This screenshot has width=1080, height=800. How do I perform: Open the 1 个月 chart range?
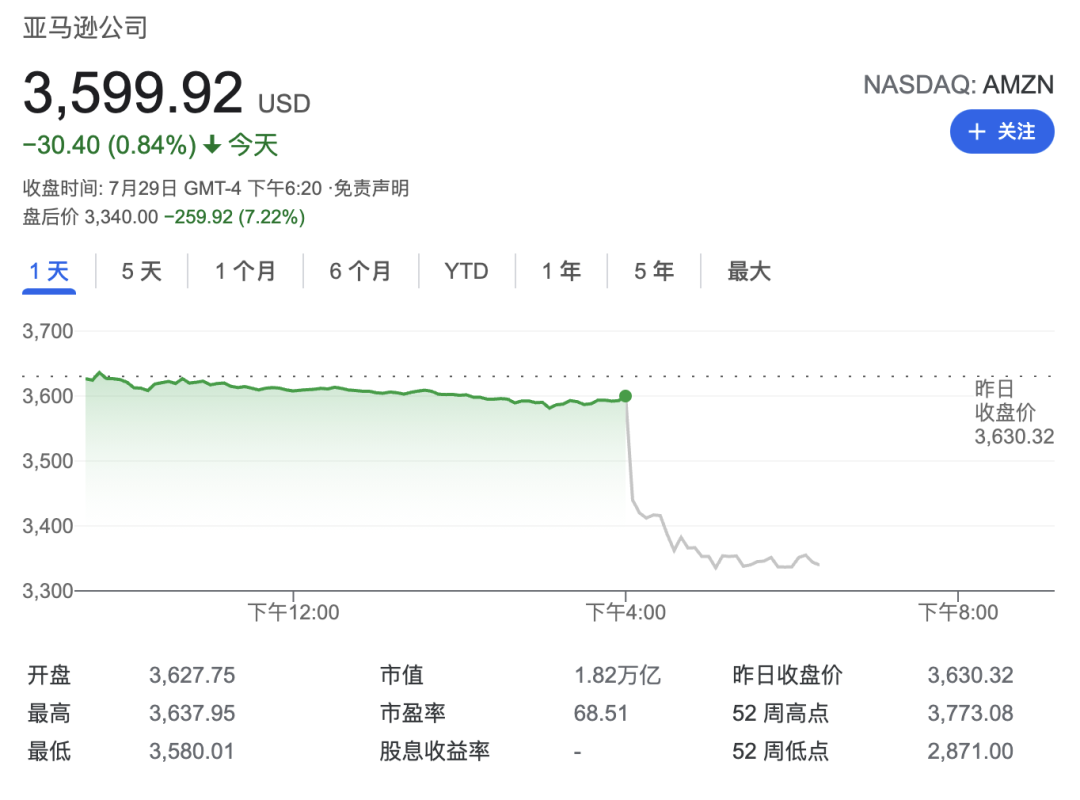click(245, 271)
